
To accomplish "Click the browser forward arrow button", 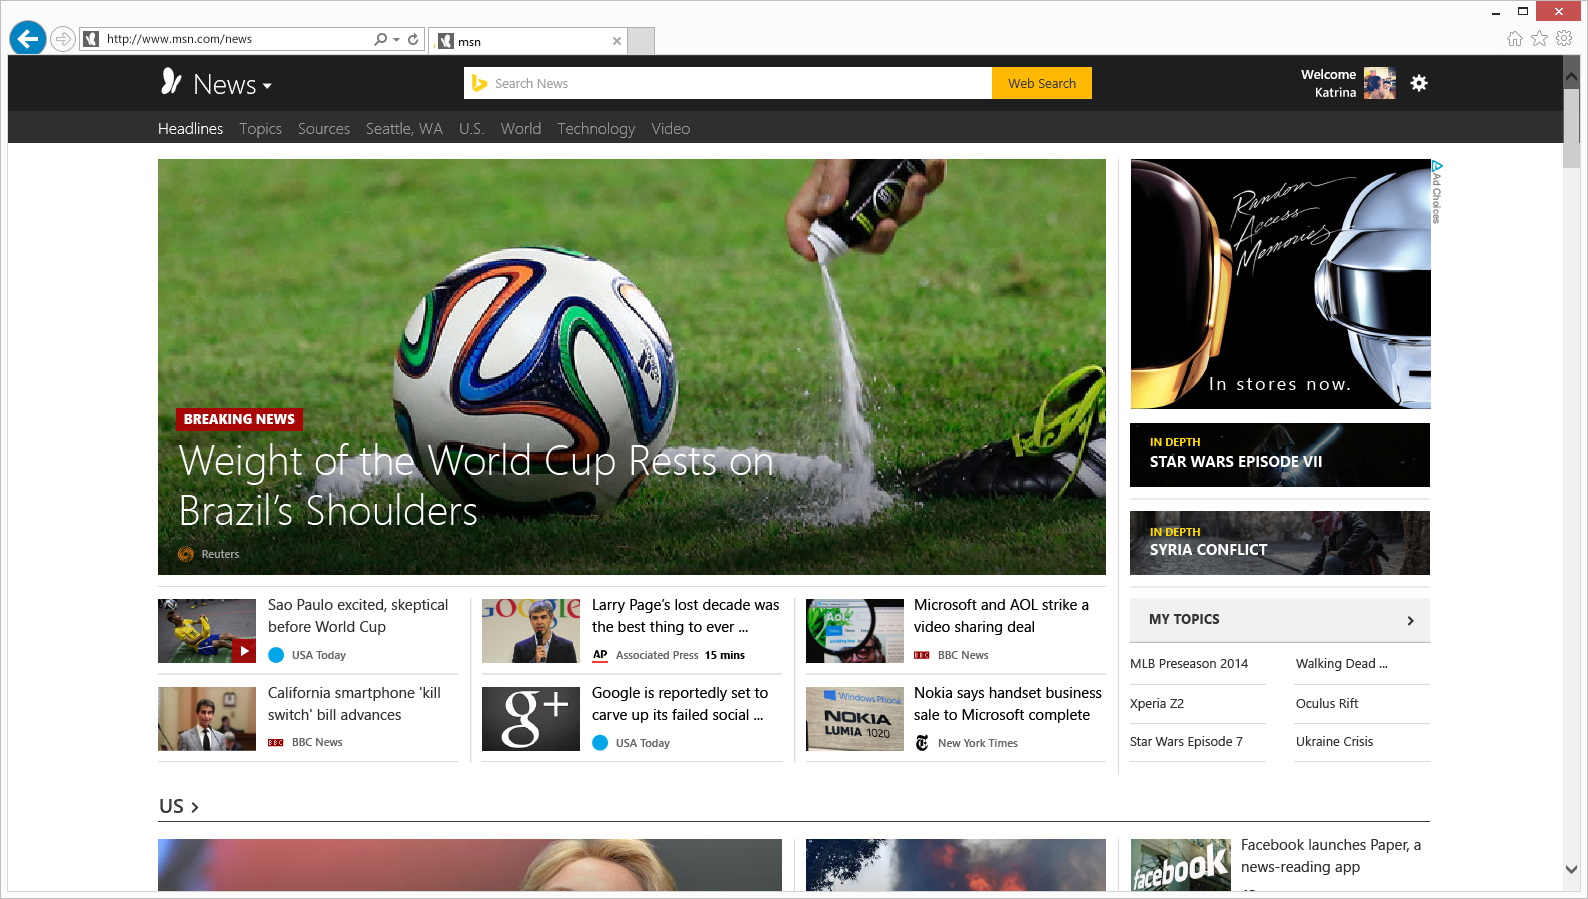I will point(63,39).
